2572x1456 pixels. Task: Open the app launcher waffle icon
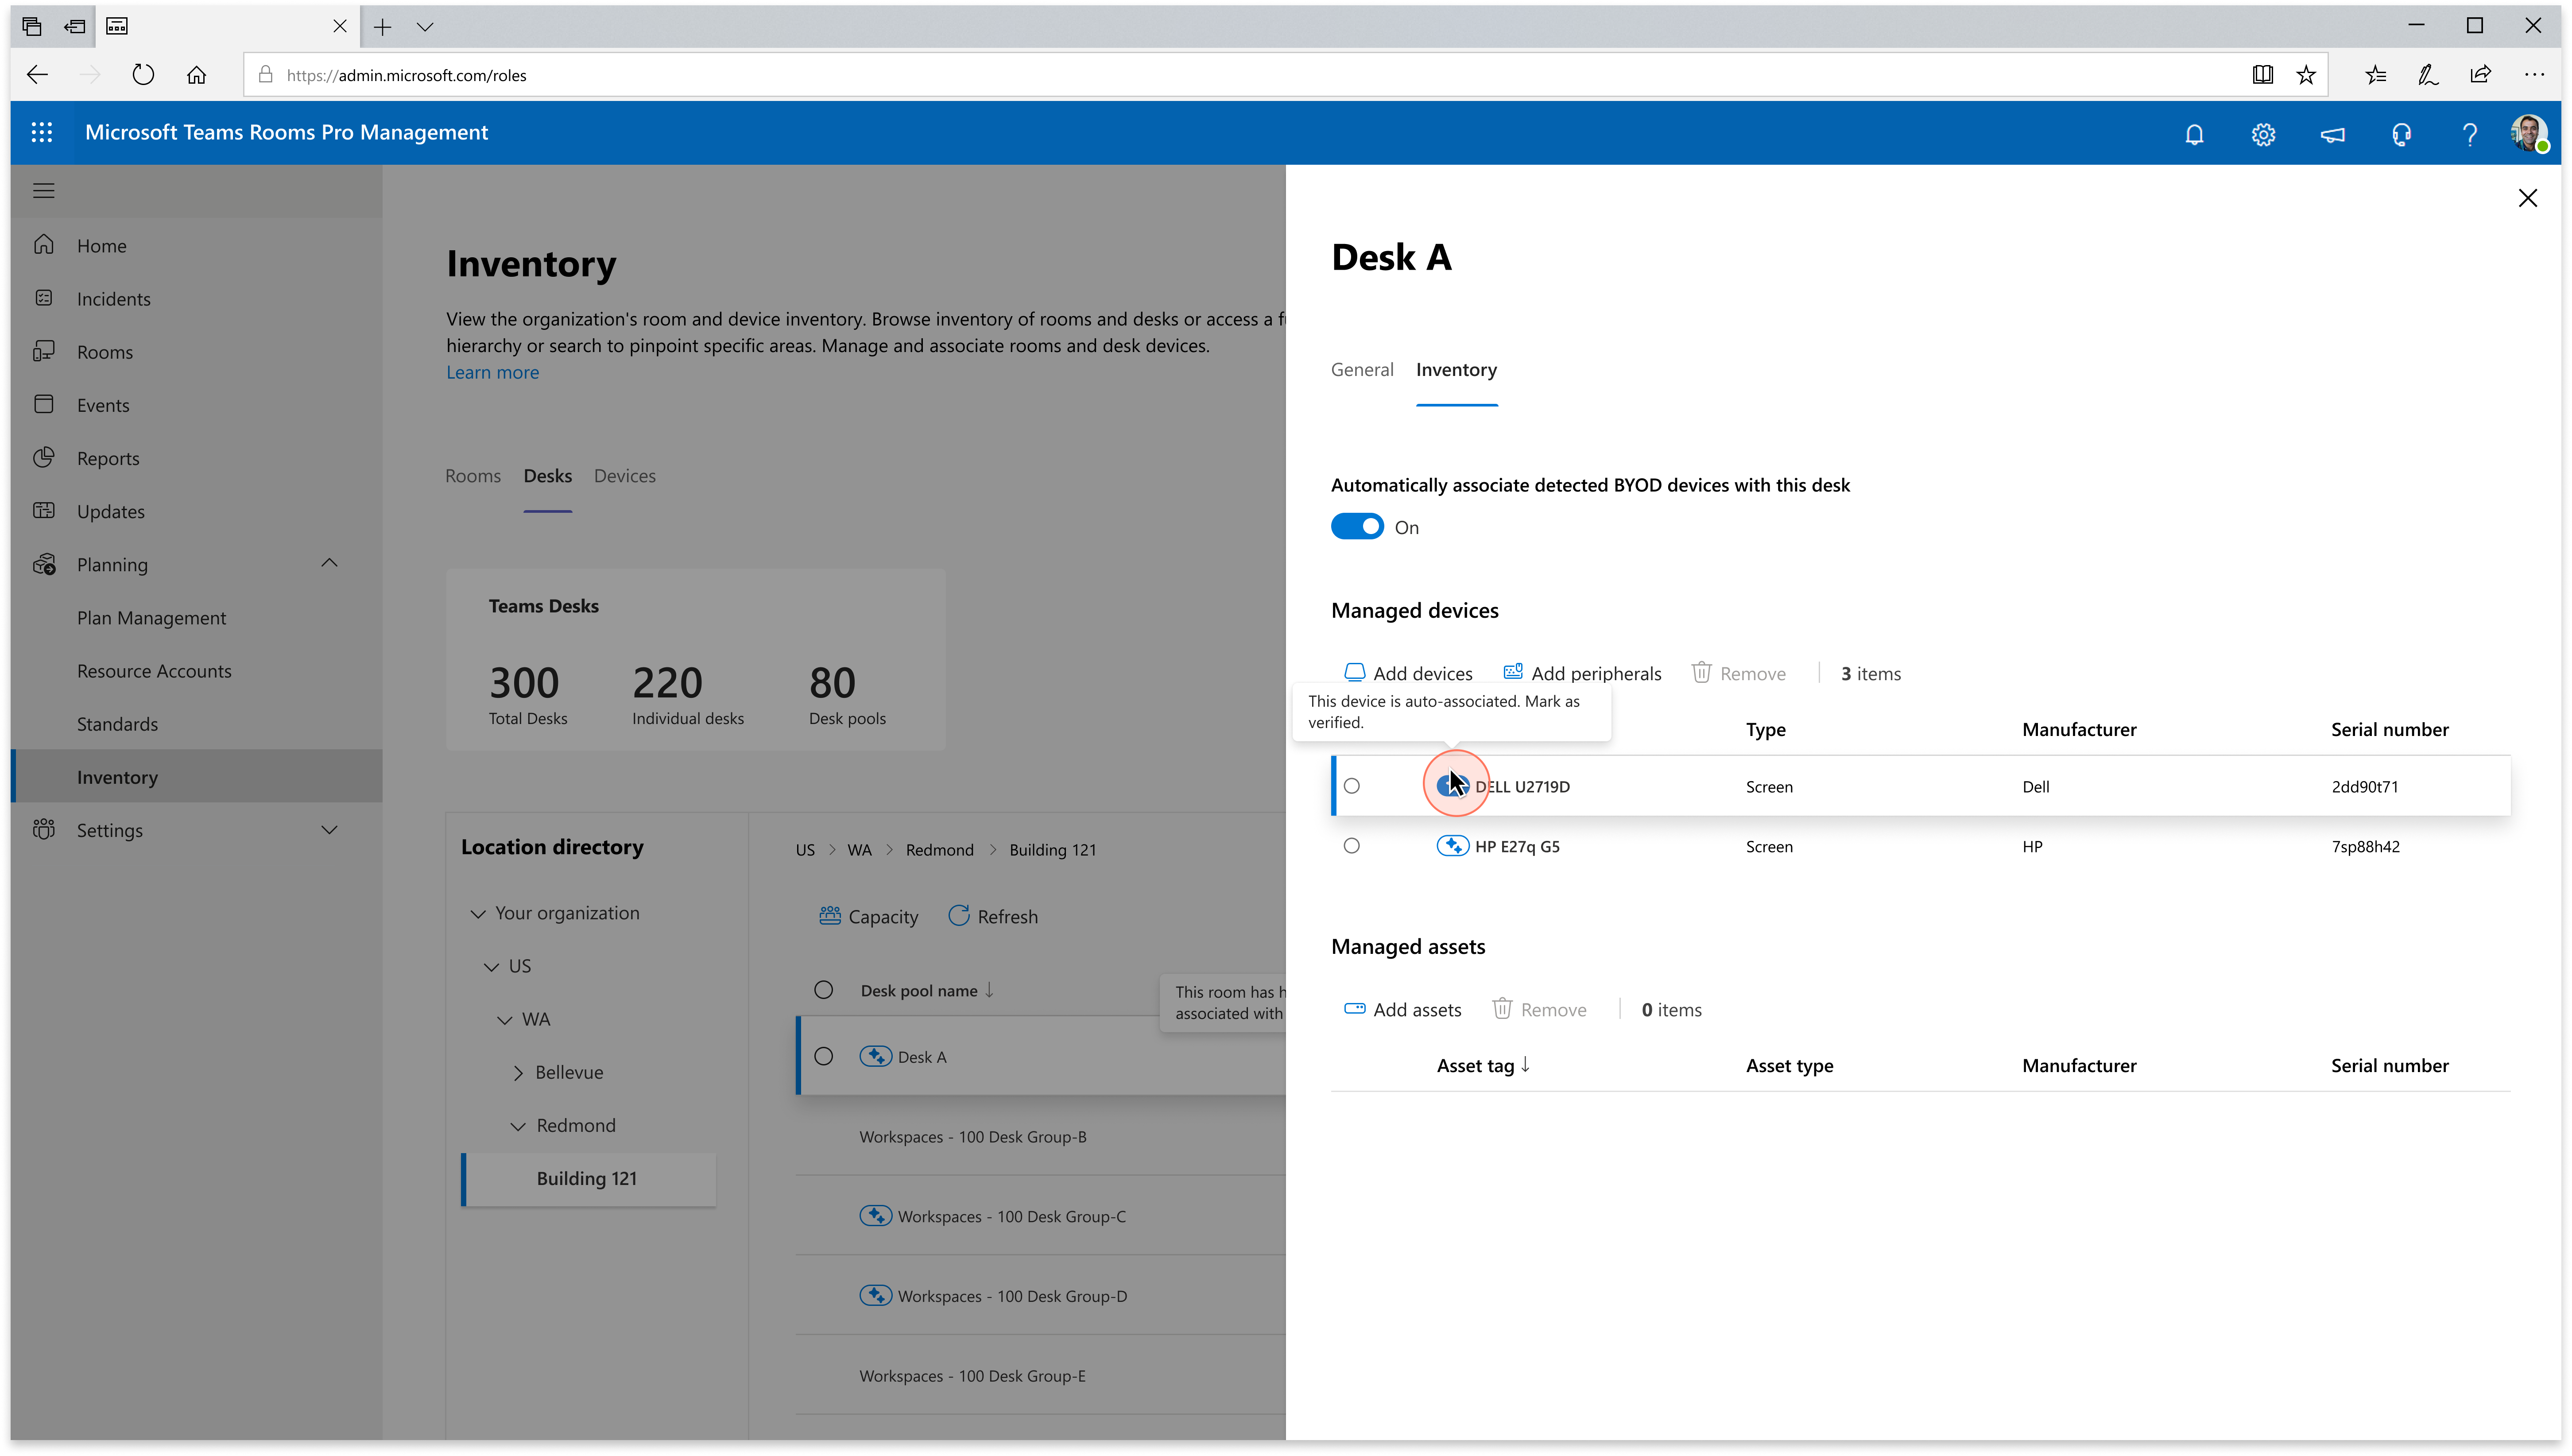41,132
